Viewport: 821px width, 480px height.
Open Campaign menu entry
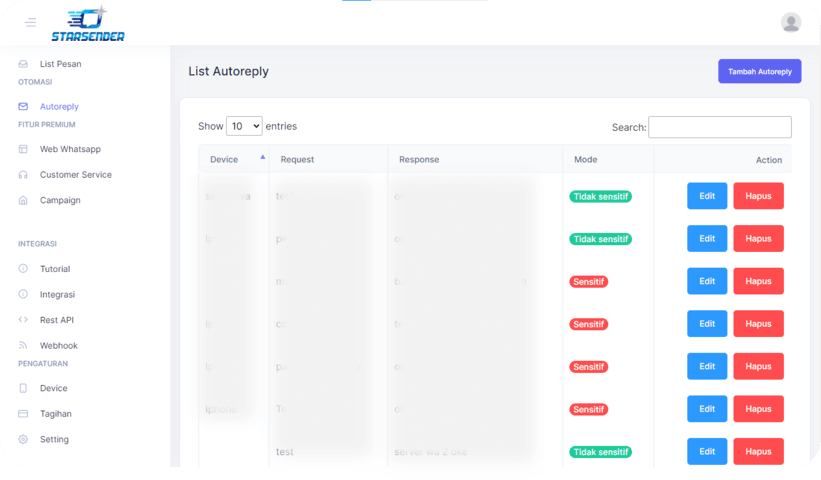pyautogui.click(x=60, y=200)
